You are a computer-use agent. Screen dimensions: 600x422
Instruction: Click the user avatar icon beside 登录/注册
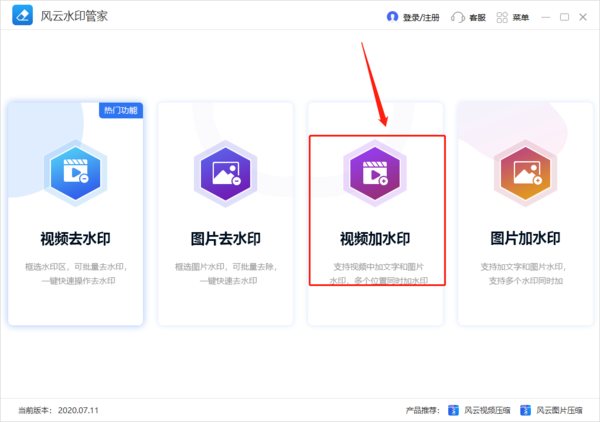coord(392,17)
